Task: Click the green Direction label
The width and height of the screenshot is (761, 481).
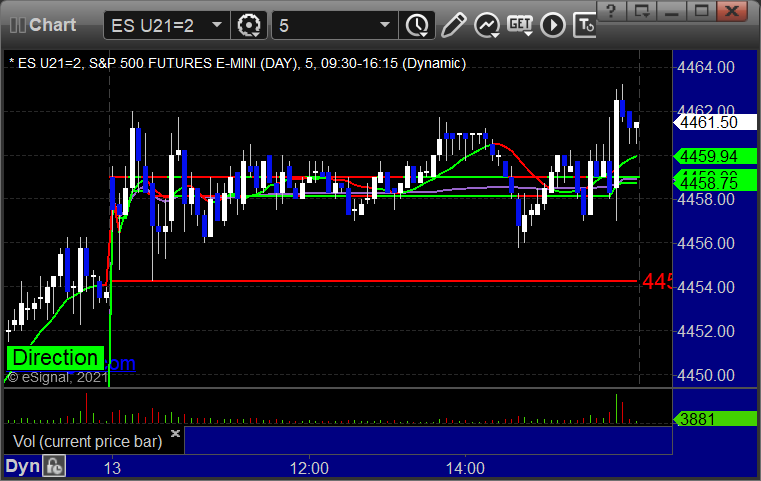Action: pyautogui.click(x=55, y=358)
